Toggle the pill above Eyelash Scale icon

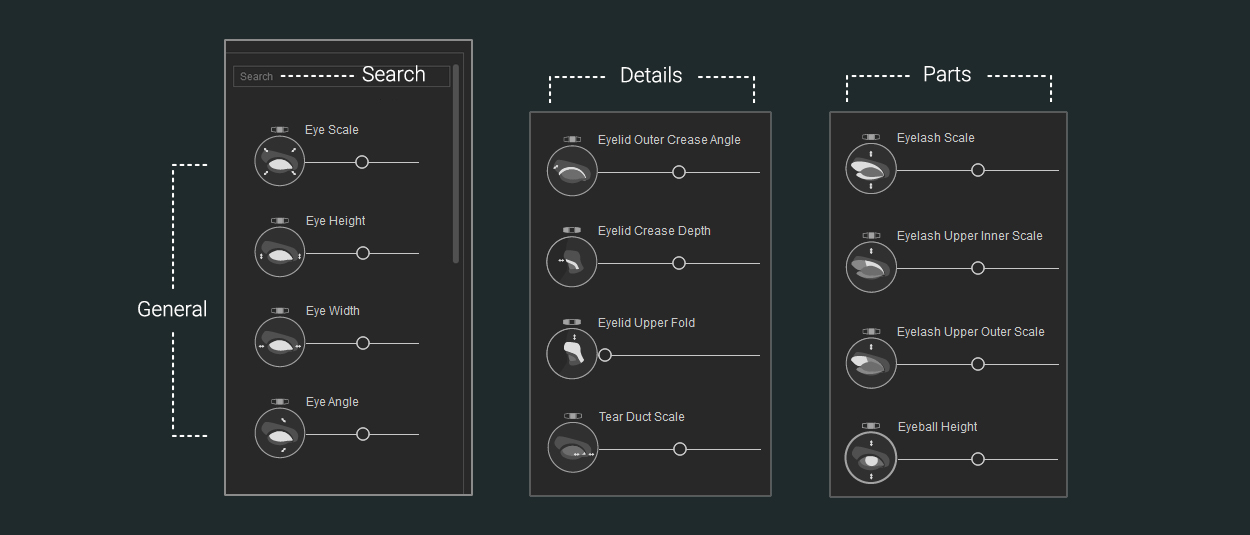871,137
